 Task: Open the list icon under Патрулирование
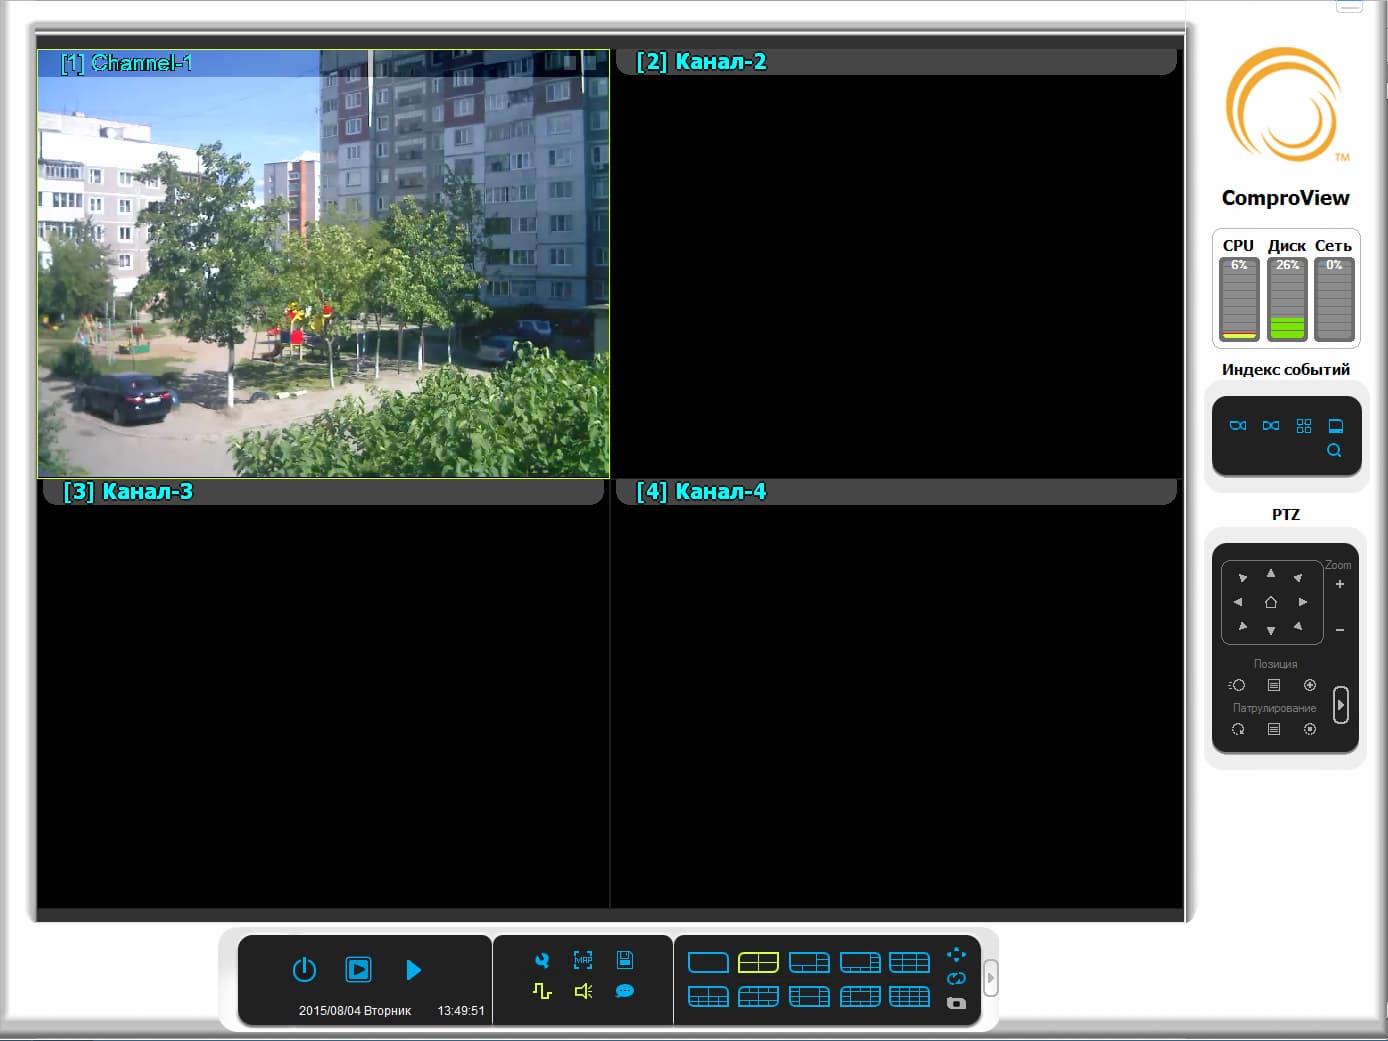click(1274, 729)
